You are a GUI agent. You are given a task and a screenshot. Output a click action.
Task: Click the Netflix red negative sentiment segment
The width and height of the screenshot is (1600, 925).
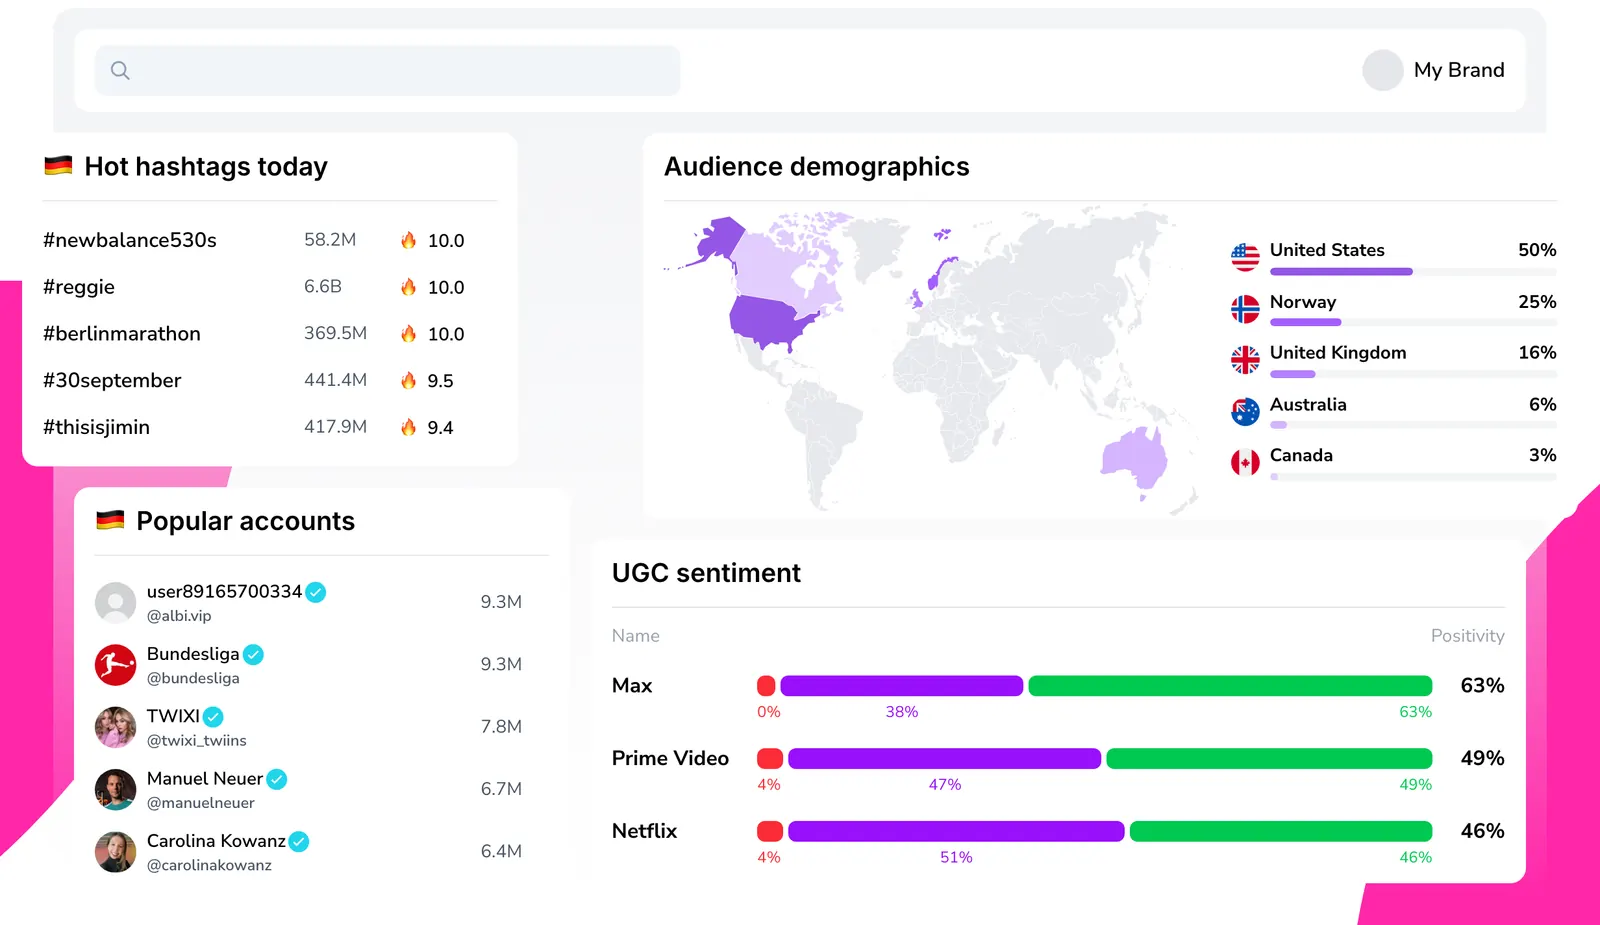(770, 831)
